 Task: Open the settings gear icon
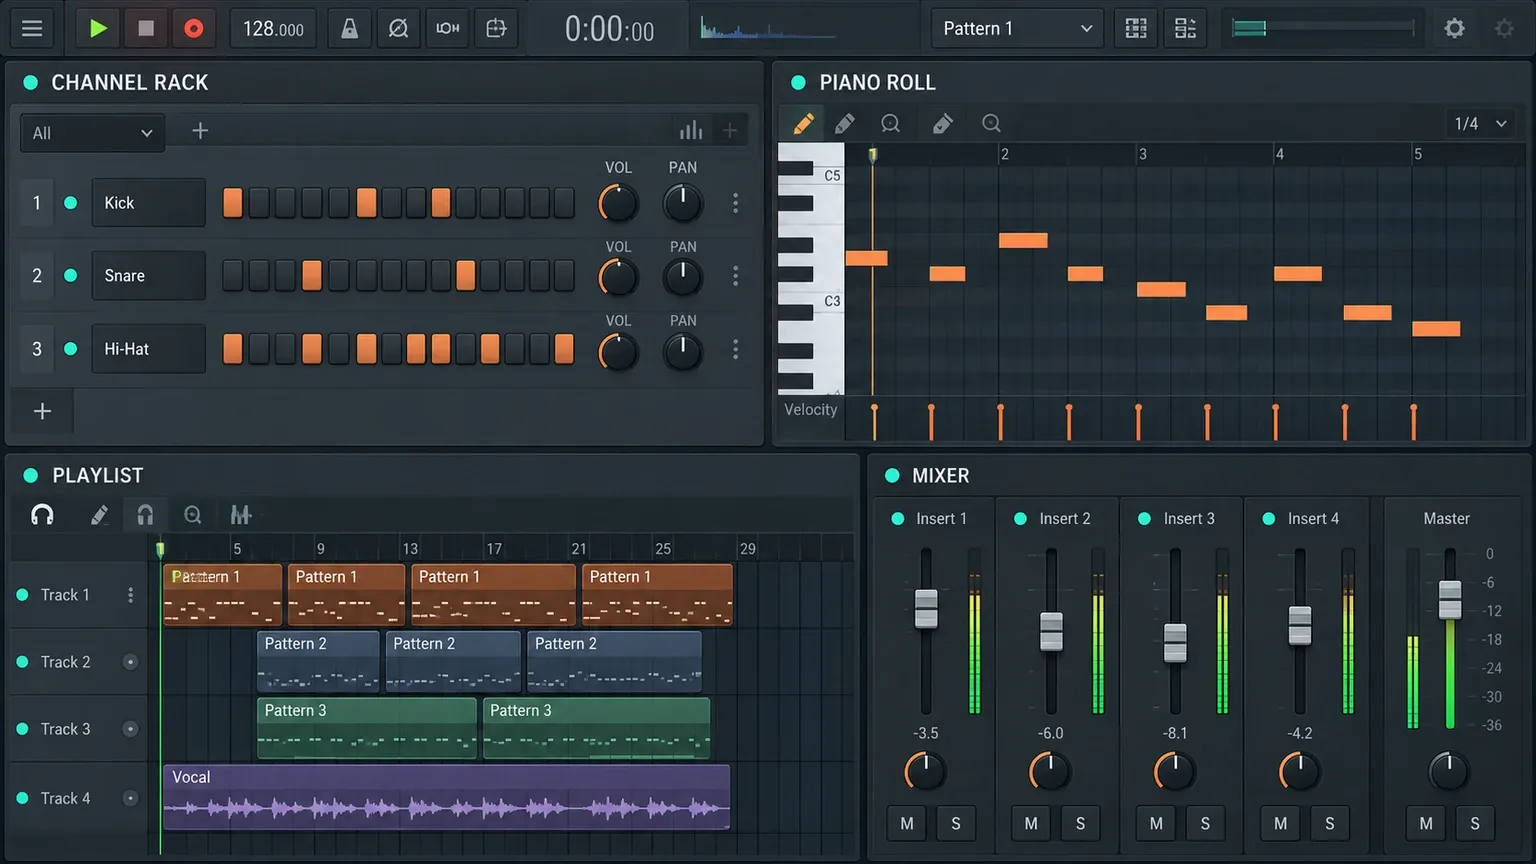(x=1455, y=28)
